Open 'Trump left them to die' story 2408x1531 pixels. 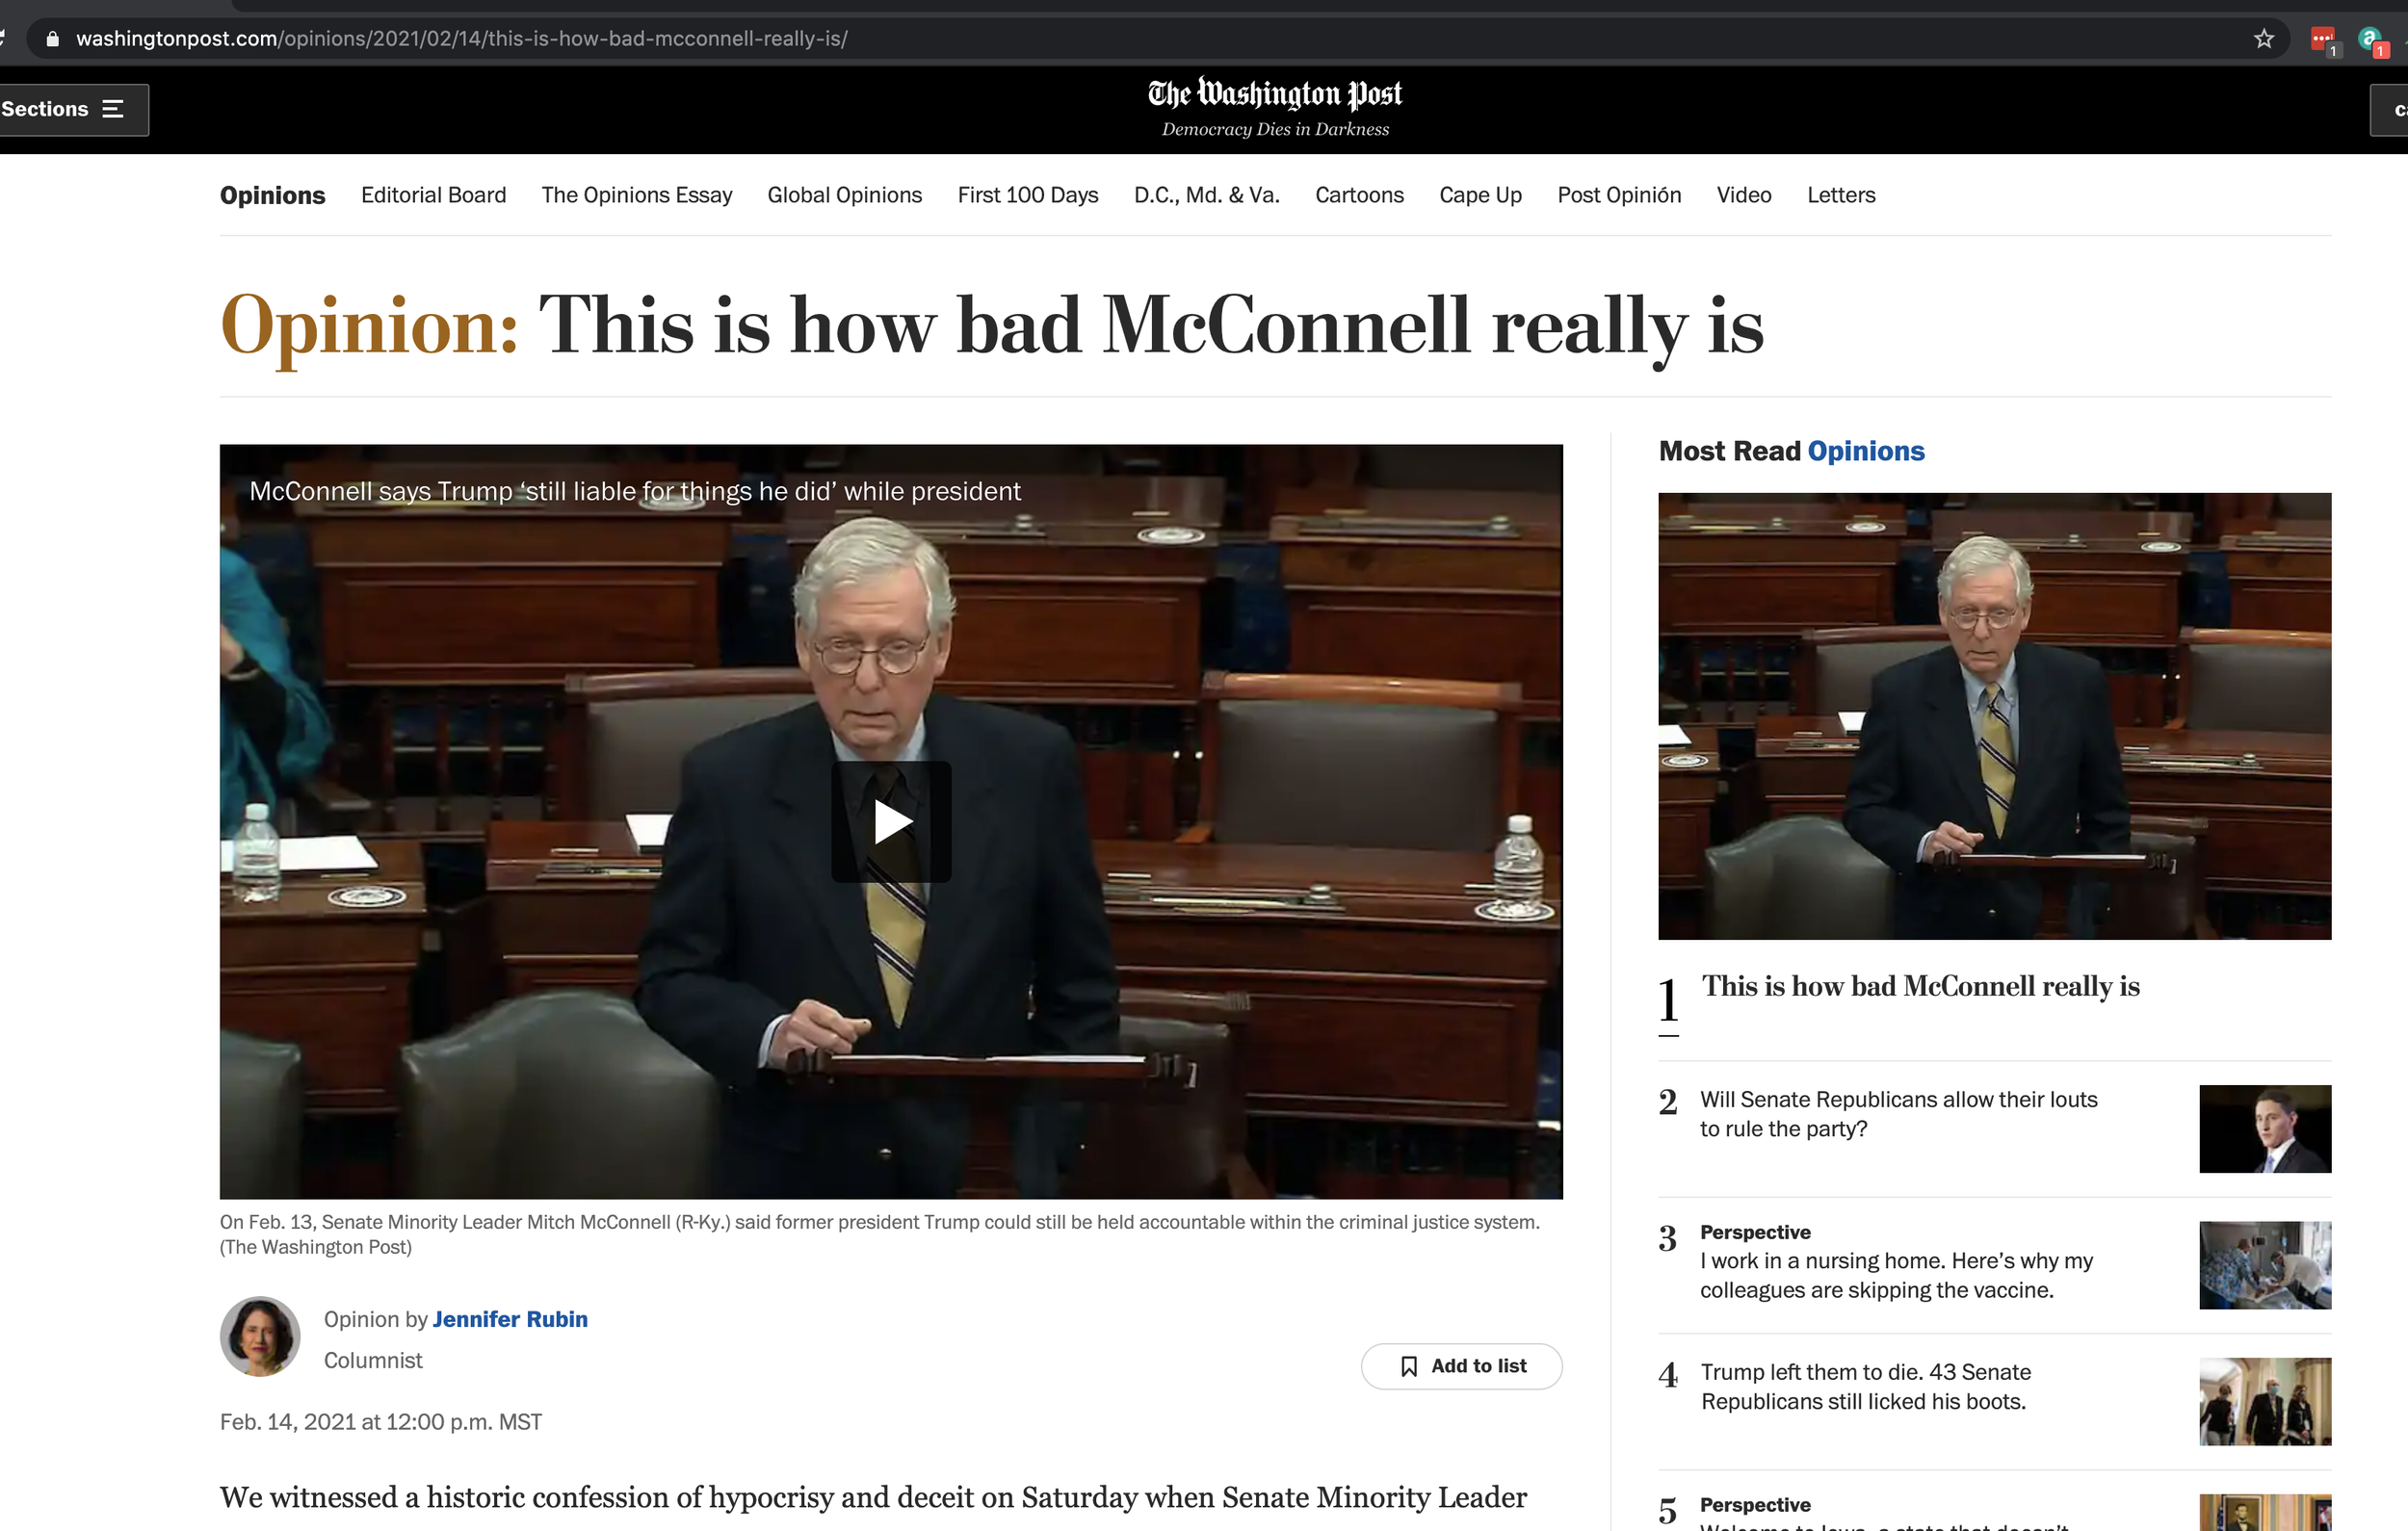click(1865, 1386)
